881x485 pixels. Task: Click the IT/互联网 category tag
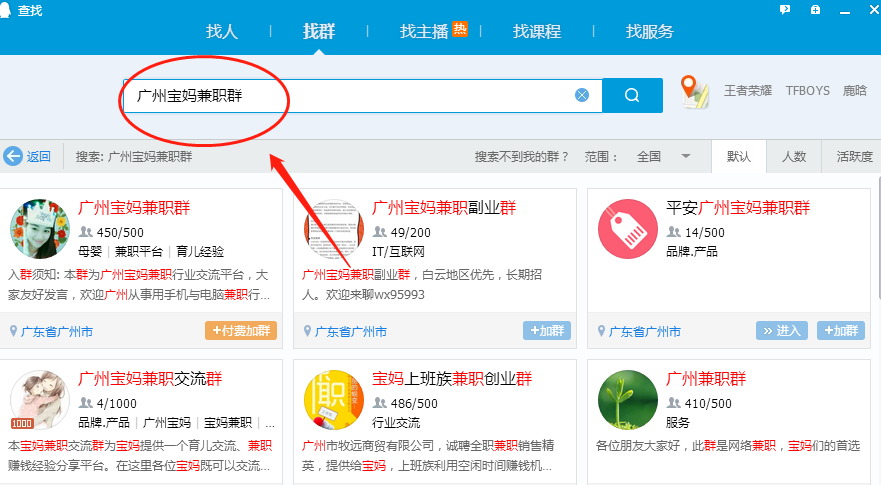[398, 251]
